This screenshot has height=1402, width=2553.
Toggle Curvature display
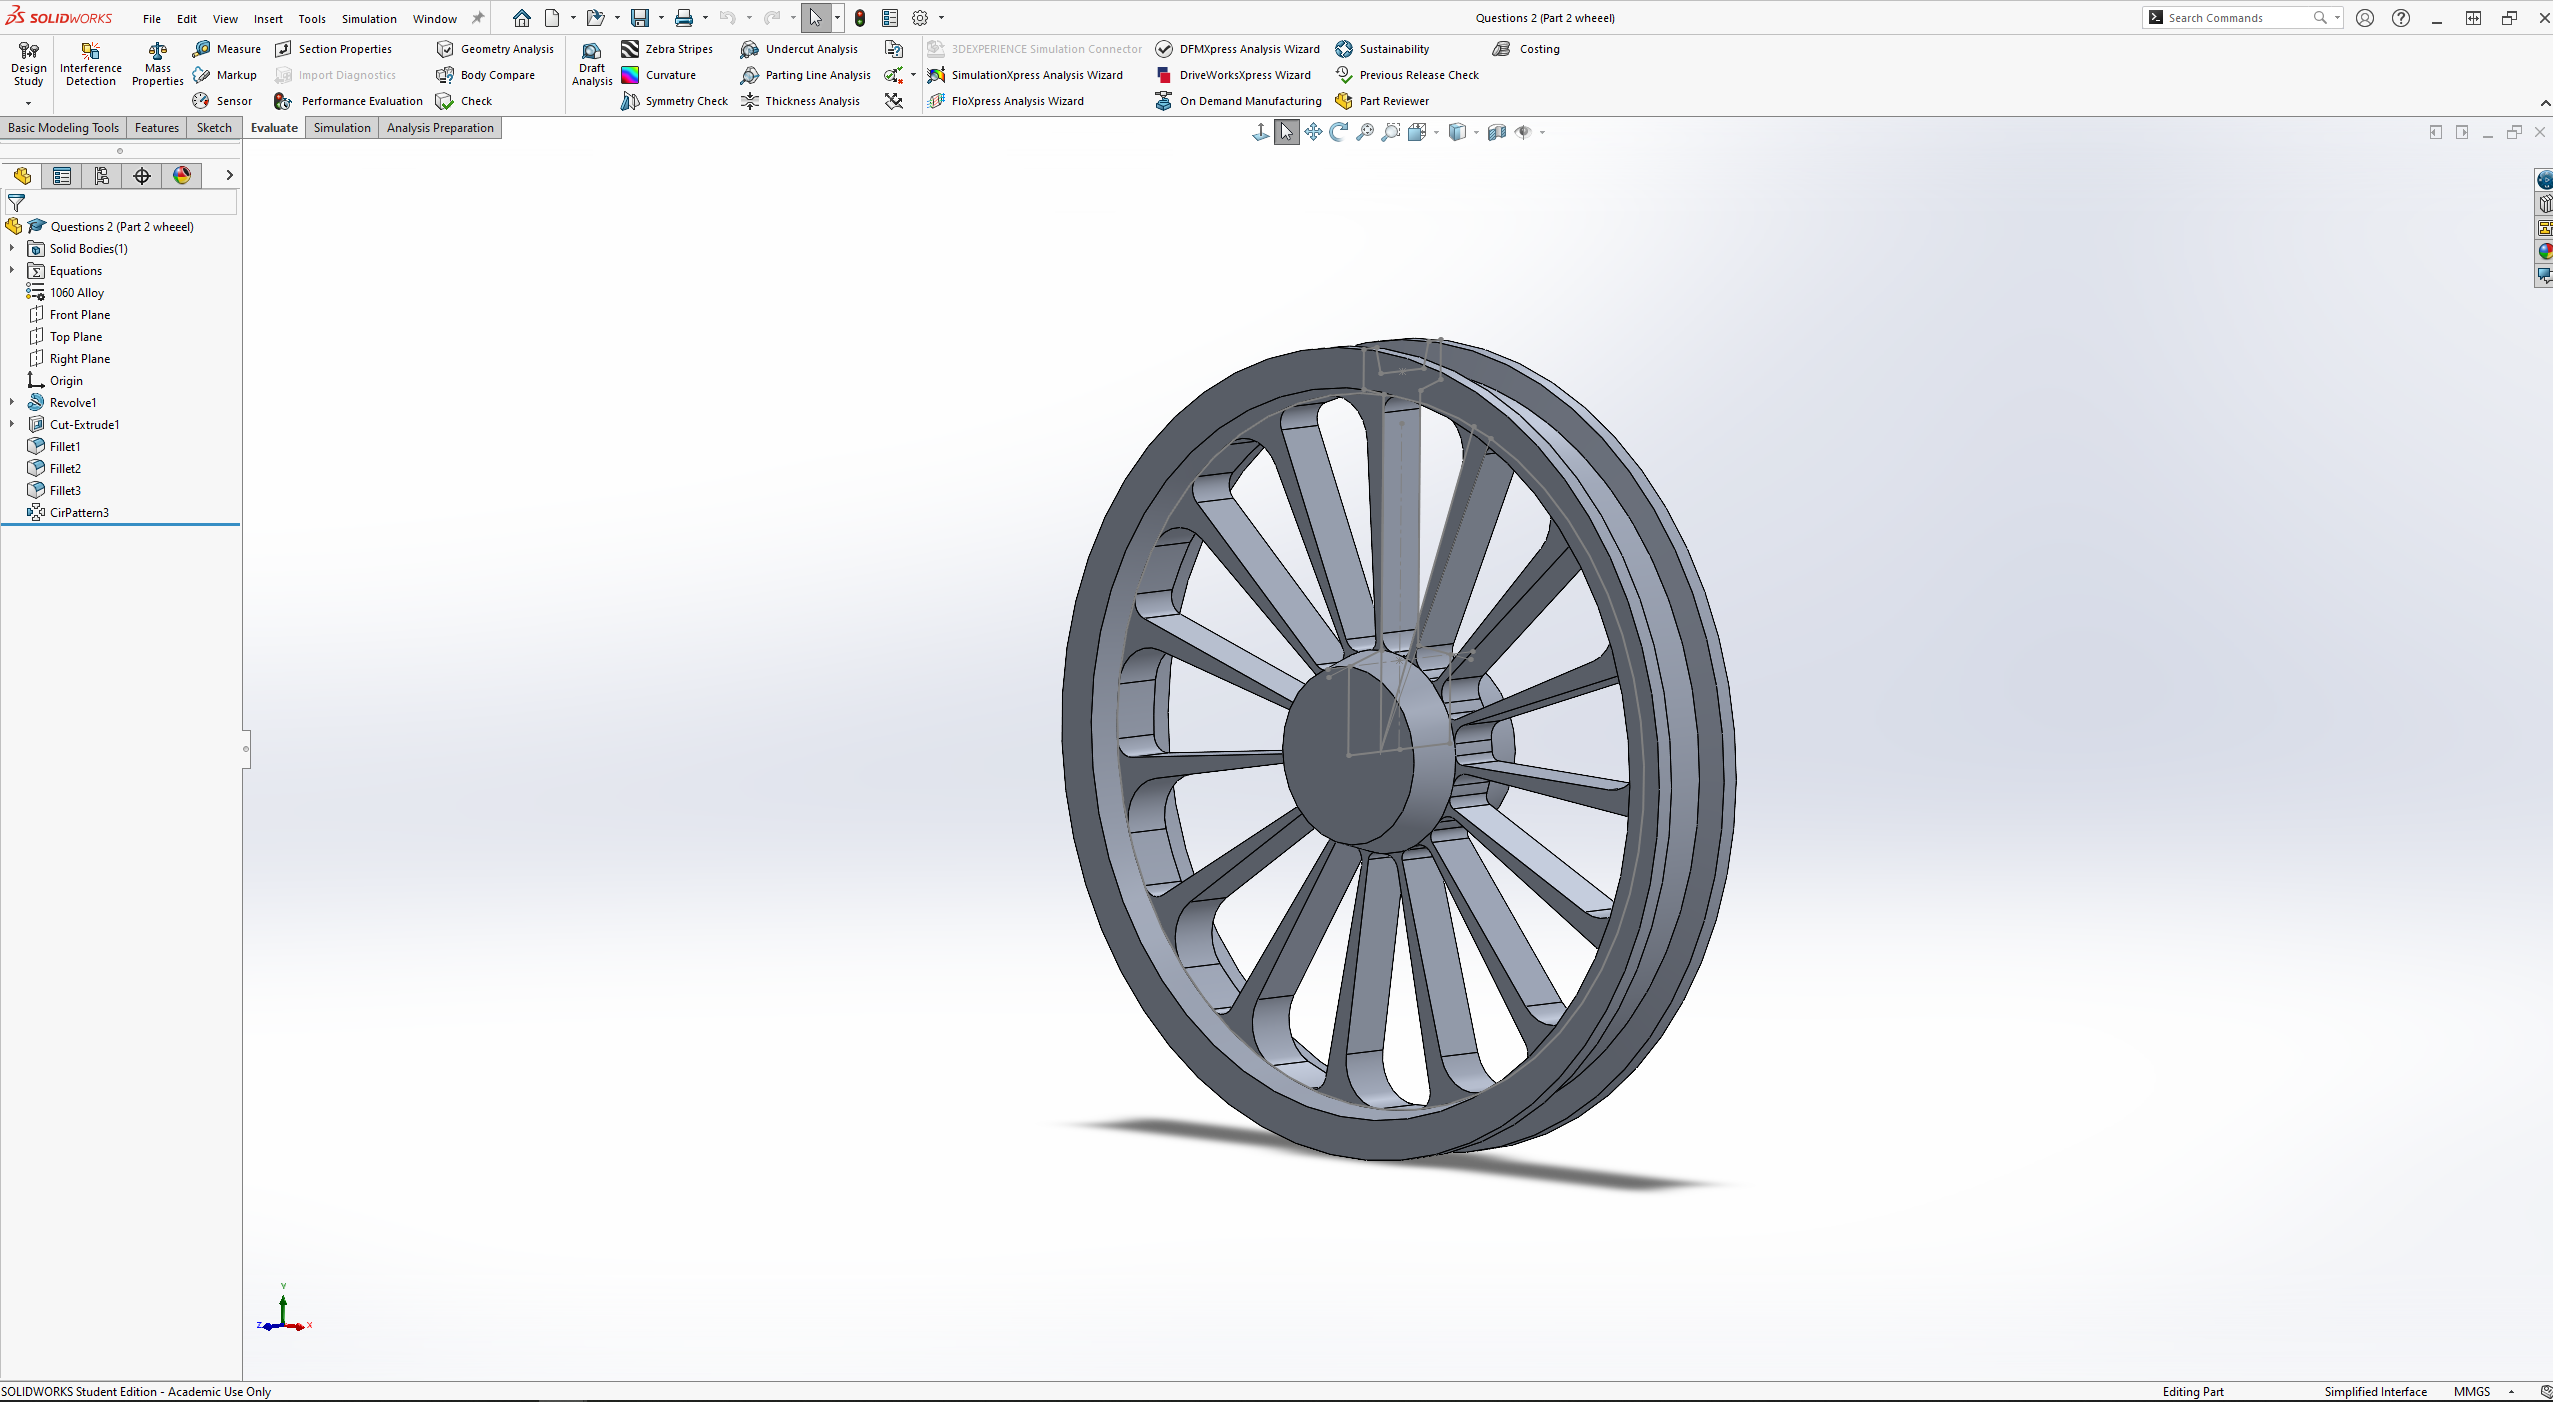coord(658,75)
